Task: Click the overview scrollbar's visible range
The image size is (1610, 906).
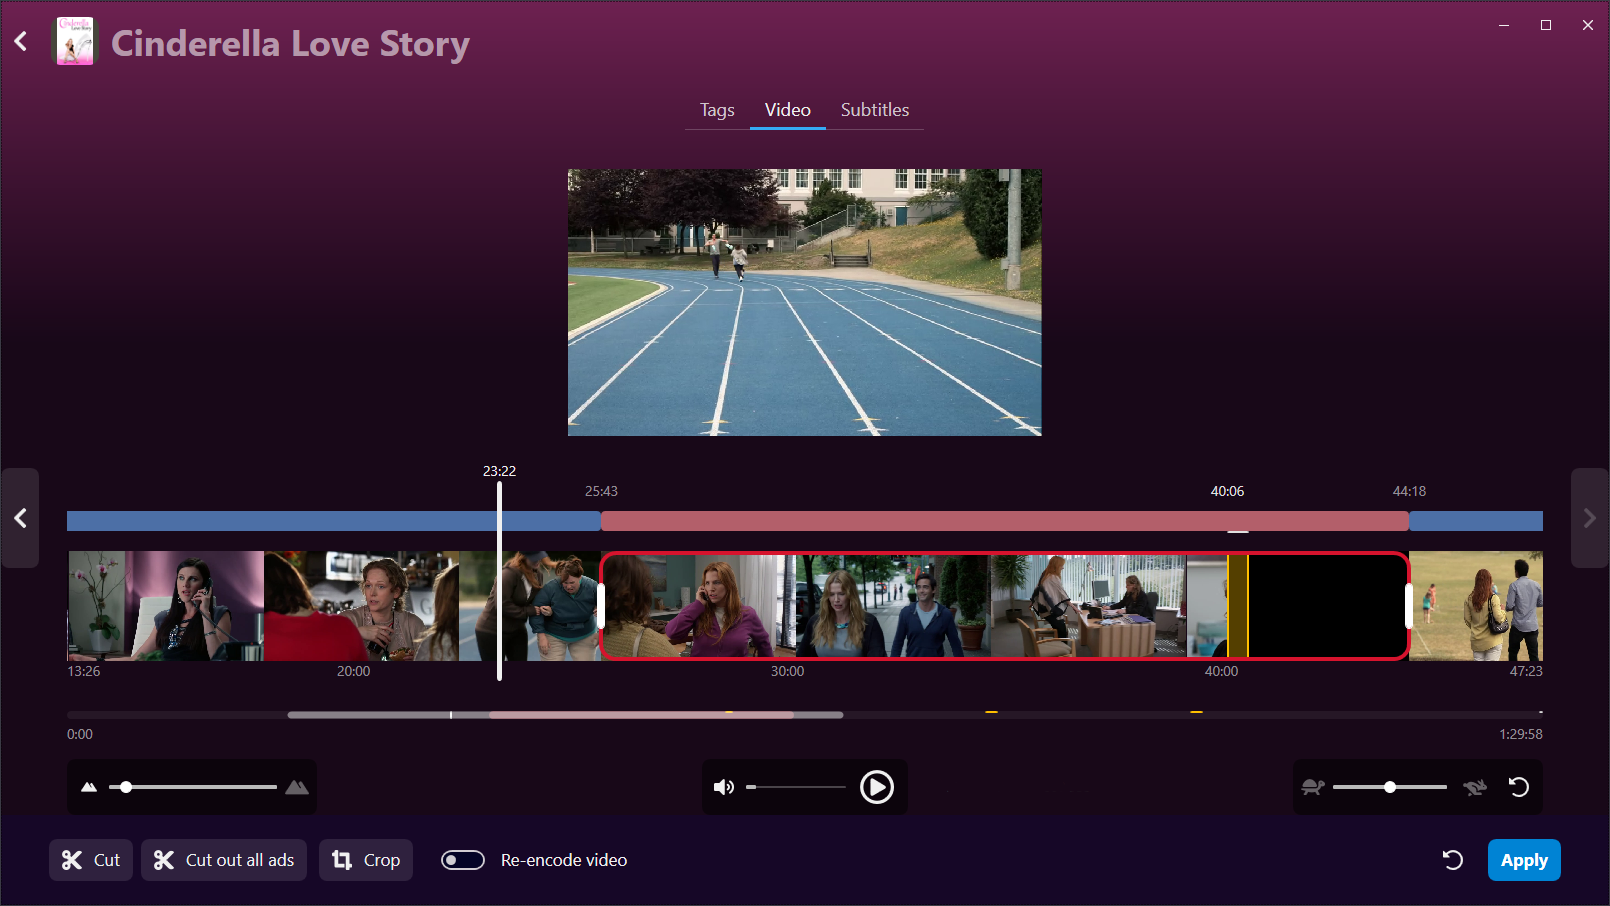Action: [565, 715]
